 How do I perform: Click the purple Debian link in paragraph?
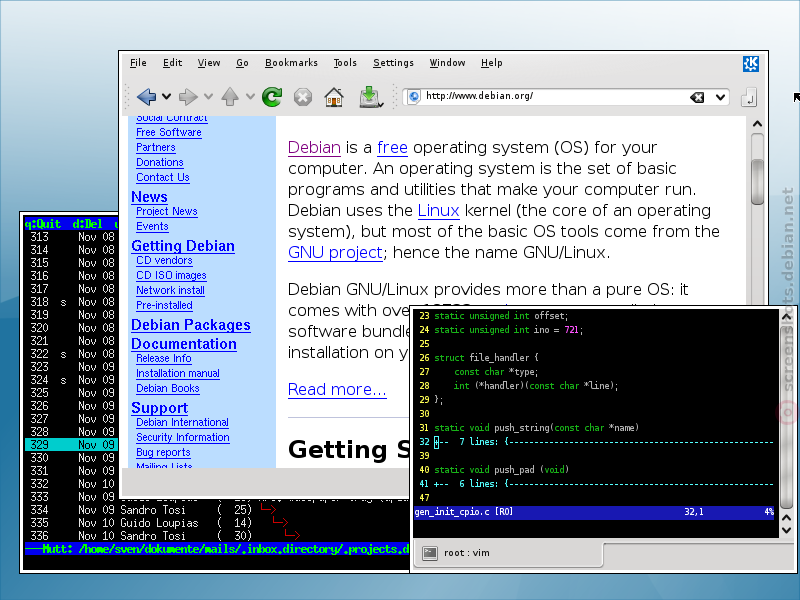[314, 147]
